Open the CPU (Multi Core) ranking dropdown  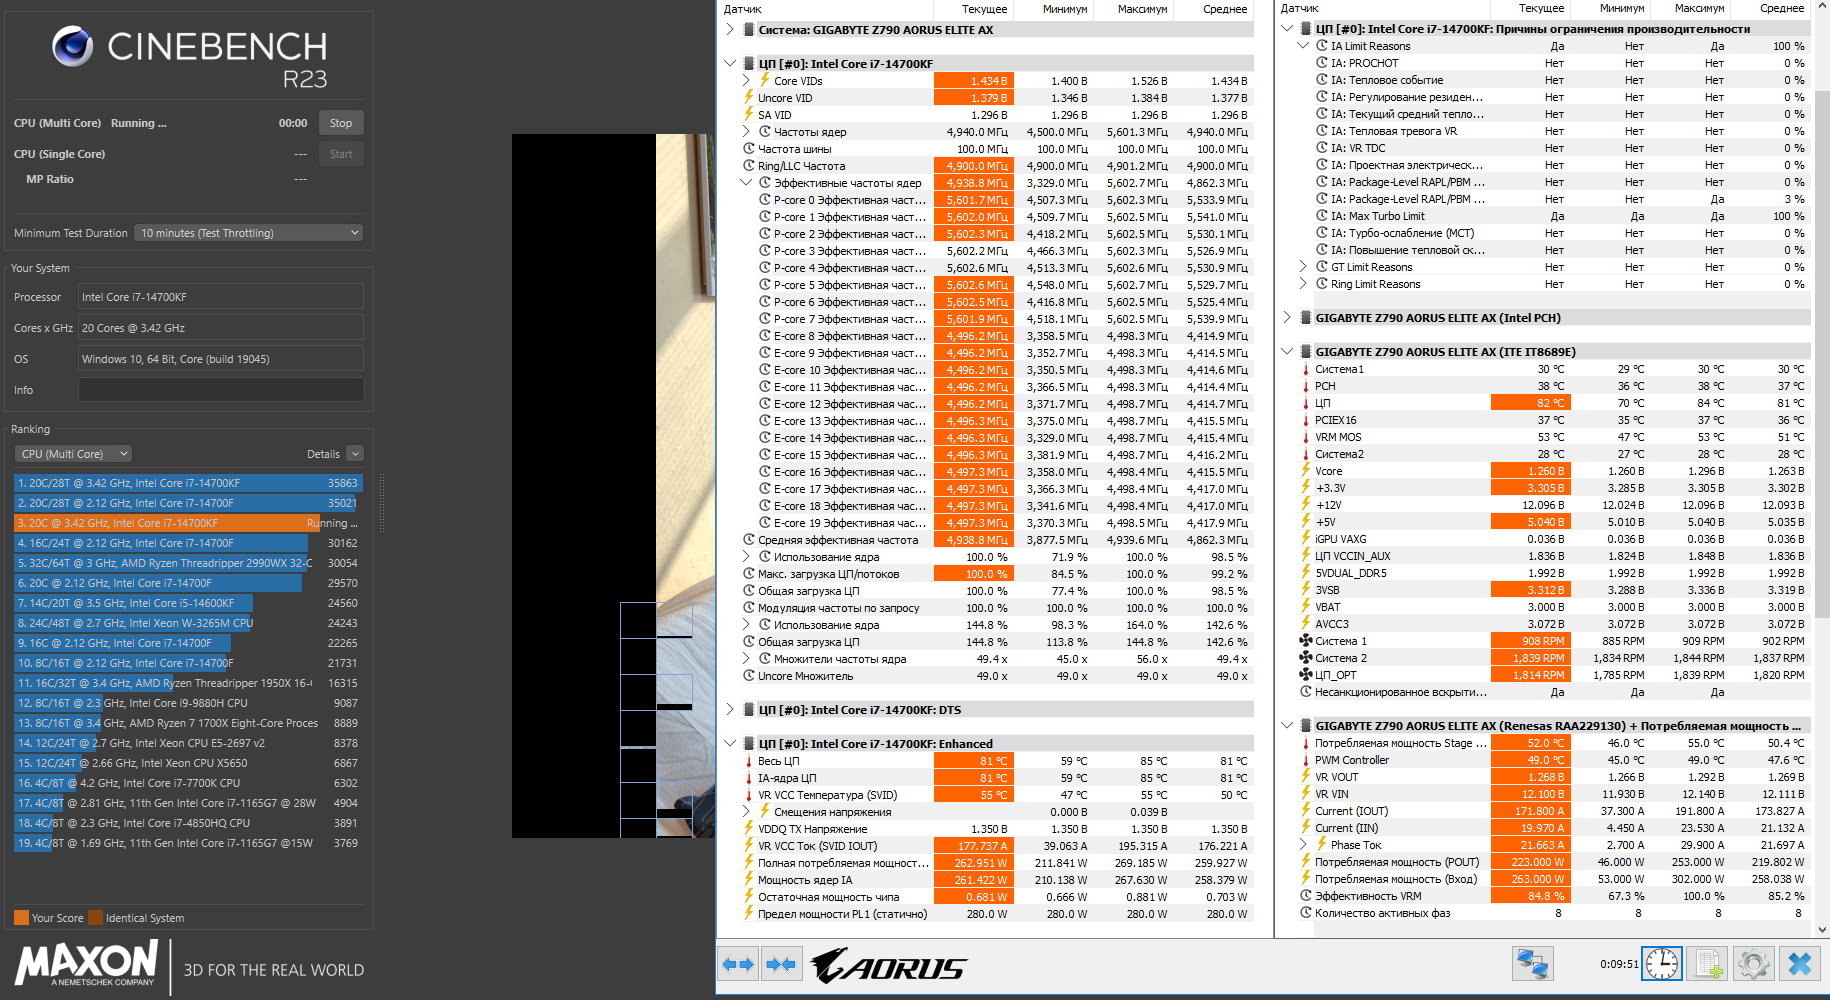[75, 454]
